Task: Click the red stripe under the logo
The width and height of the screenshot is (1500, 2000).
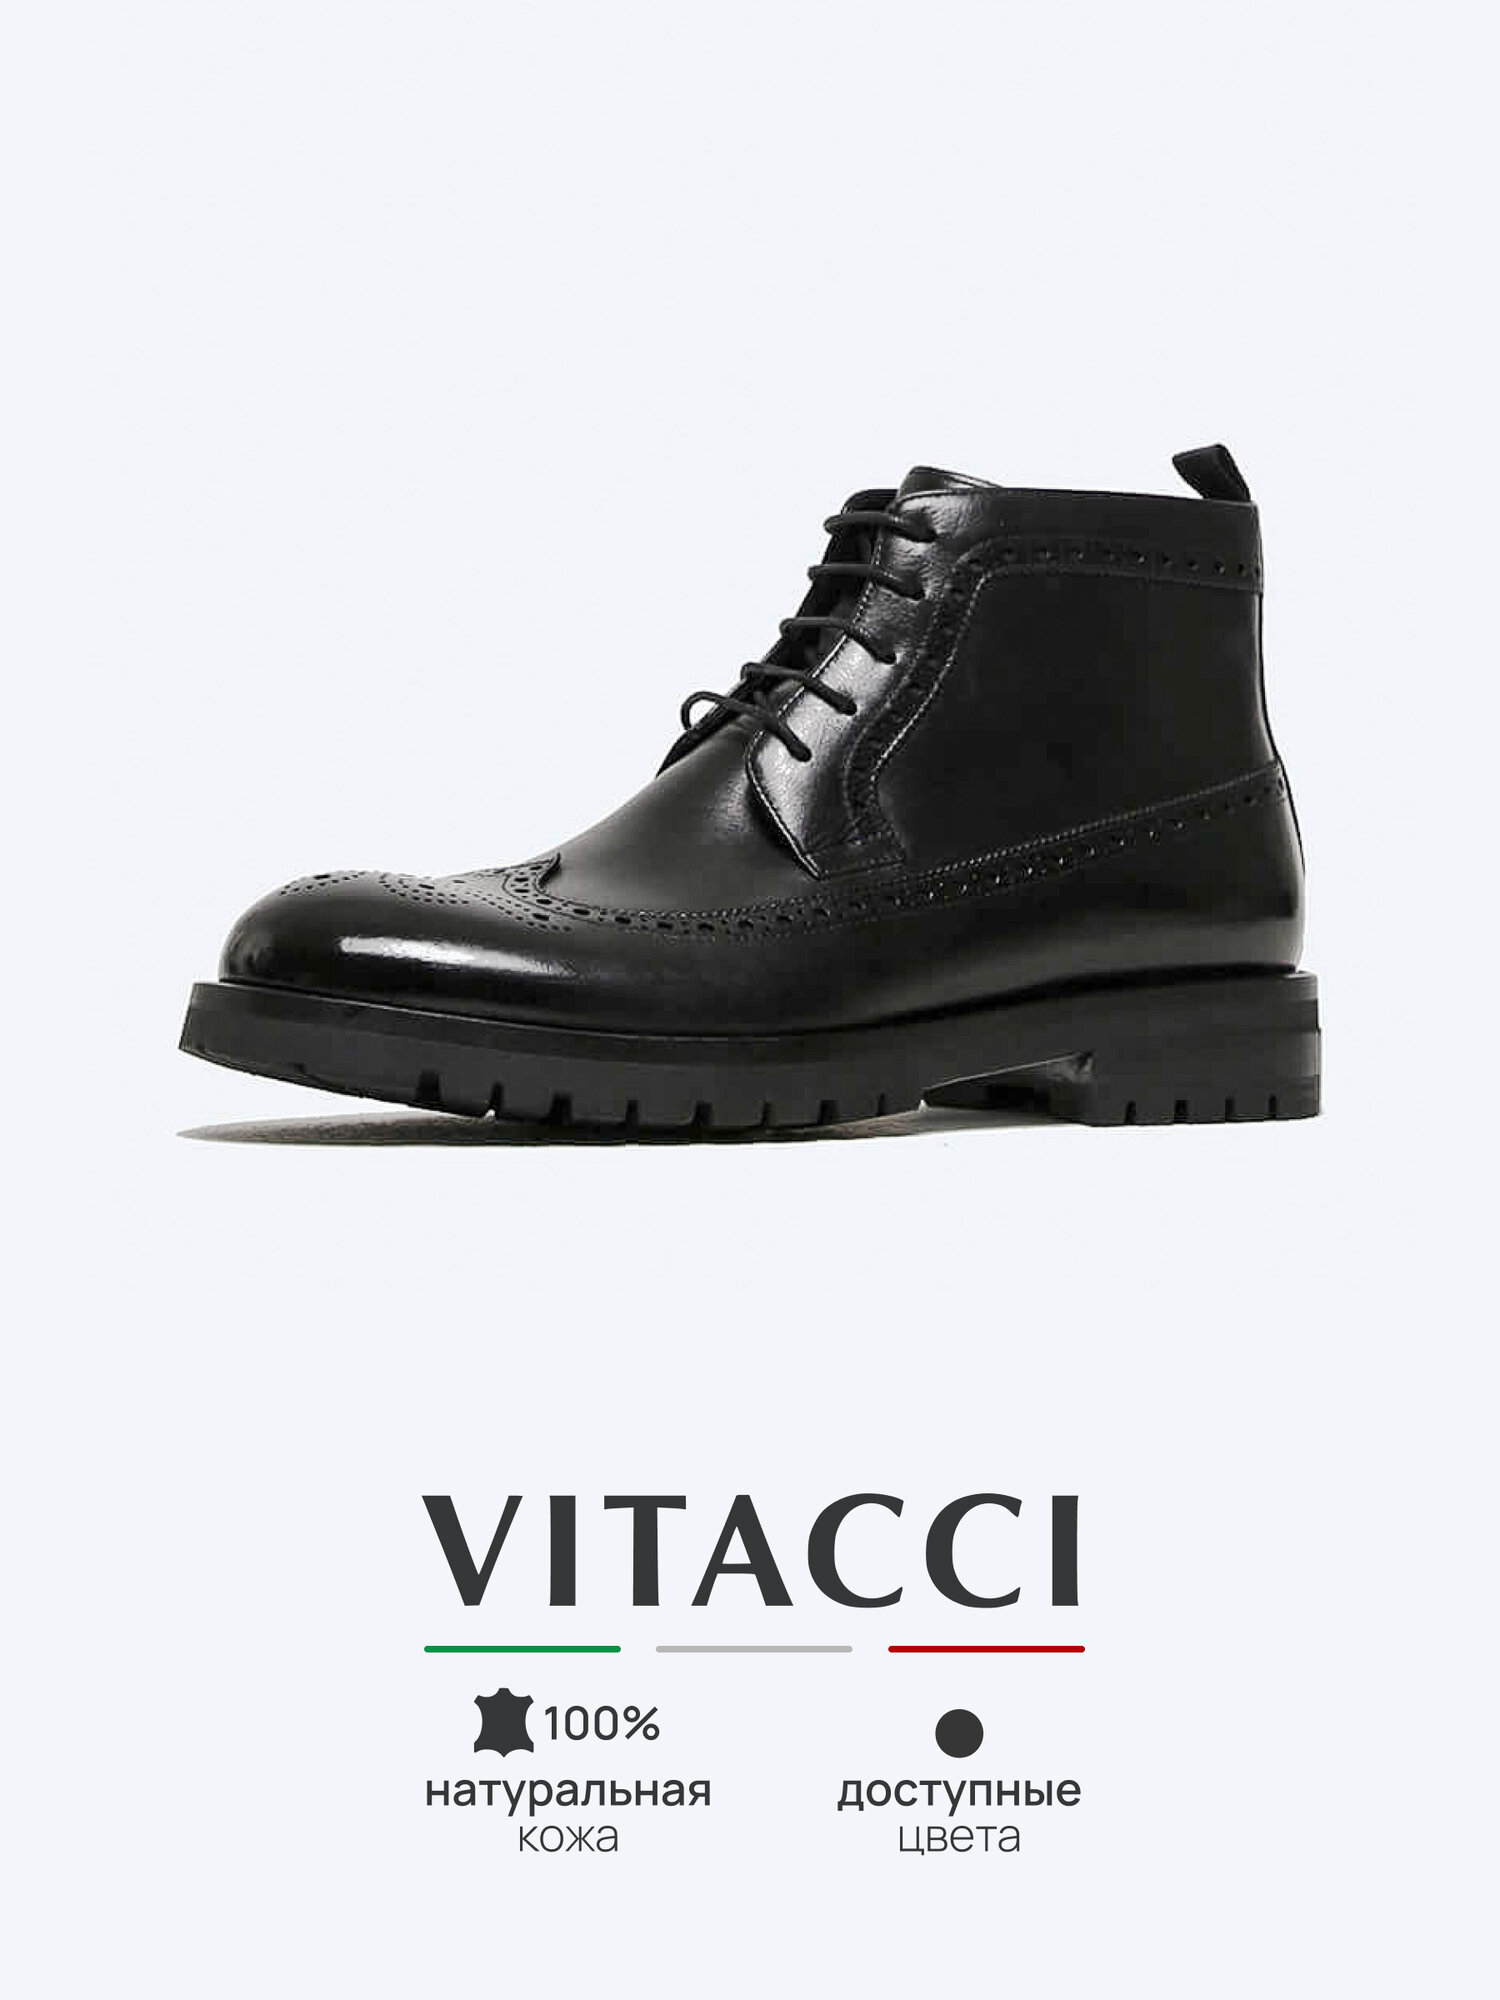Action: tap(986, 1649)
